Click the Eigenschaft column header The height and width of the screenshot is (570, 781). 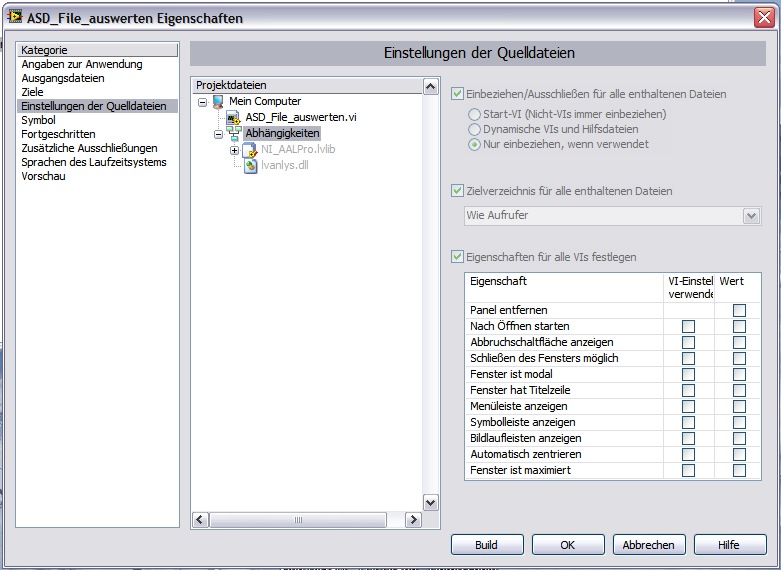(x=564, y=287)
